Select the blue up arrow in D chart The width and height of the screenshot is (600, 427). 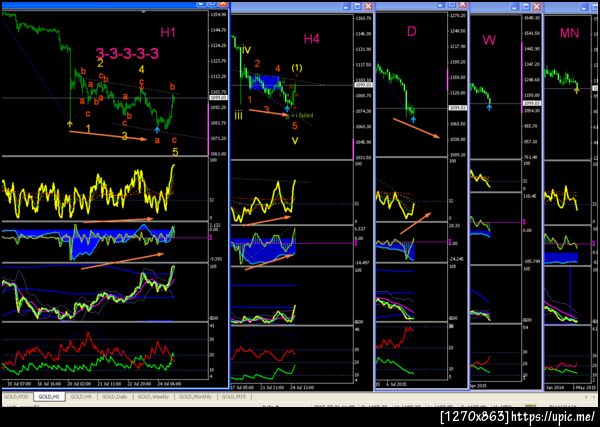point(413,120)
